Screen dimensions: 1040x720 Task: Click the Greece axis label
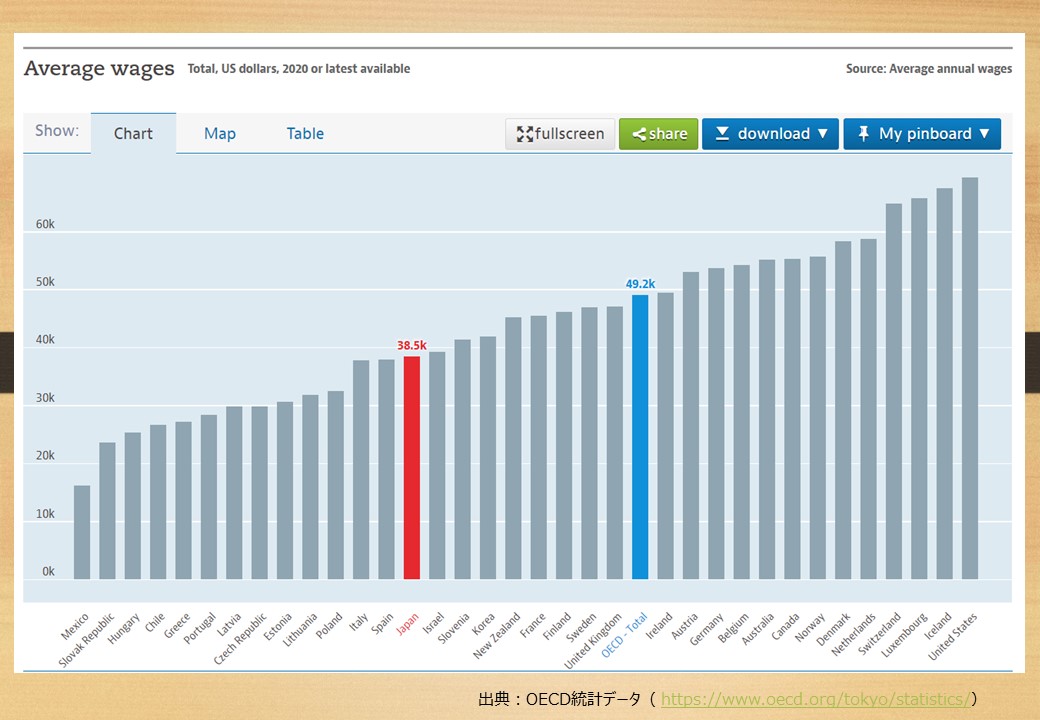177,627
